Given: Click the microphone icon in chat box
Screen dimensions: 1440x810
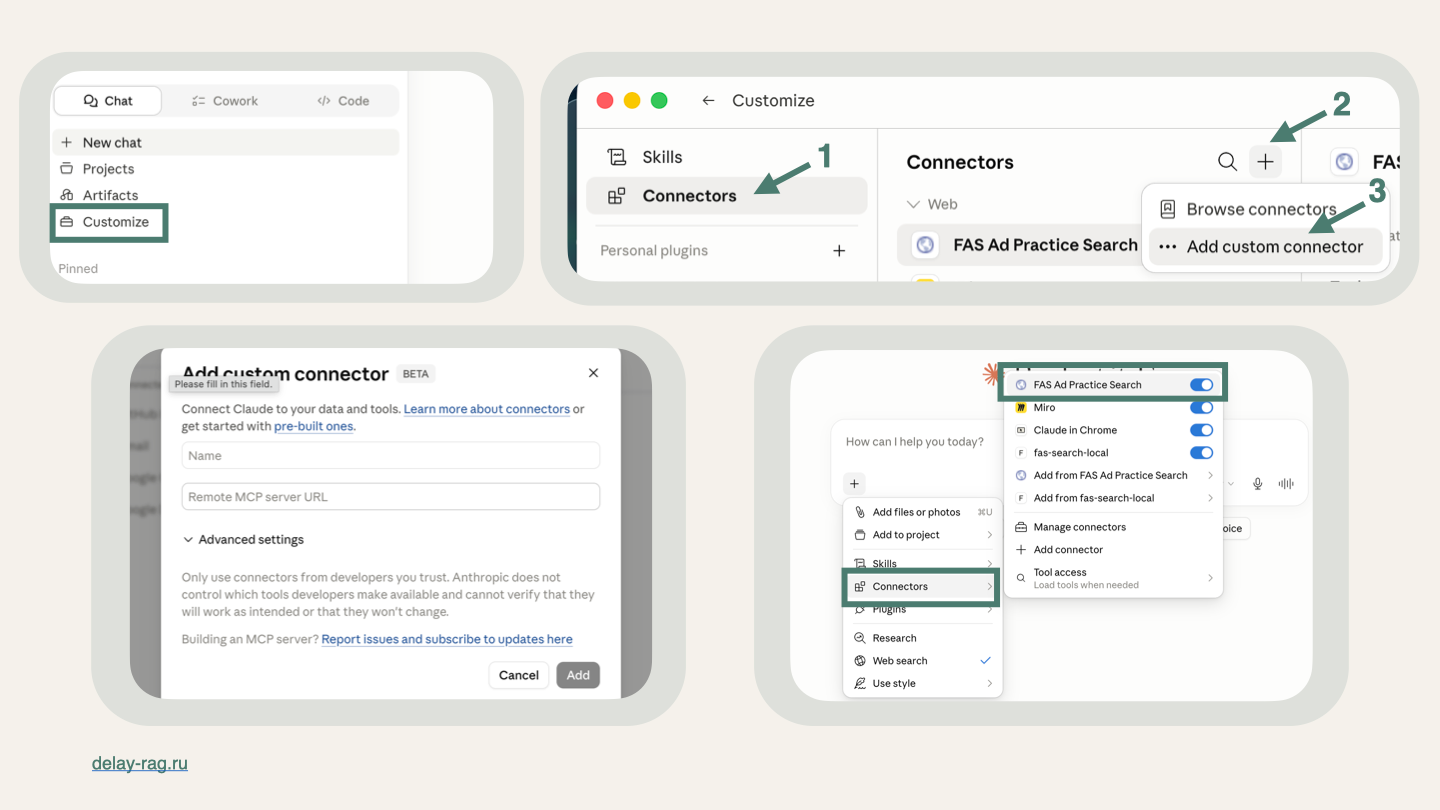Looking at the screenshot, I should coord(1258,484).
